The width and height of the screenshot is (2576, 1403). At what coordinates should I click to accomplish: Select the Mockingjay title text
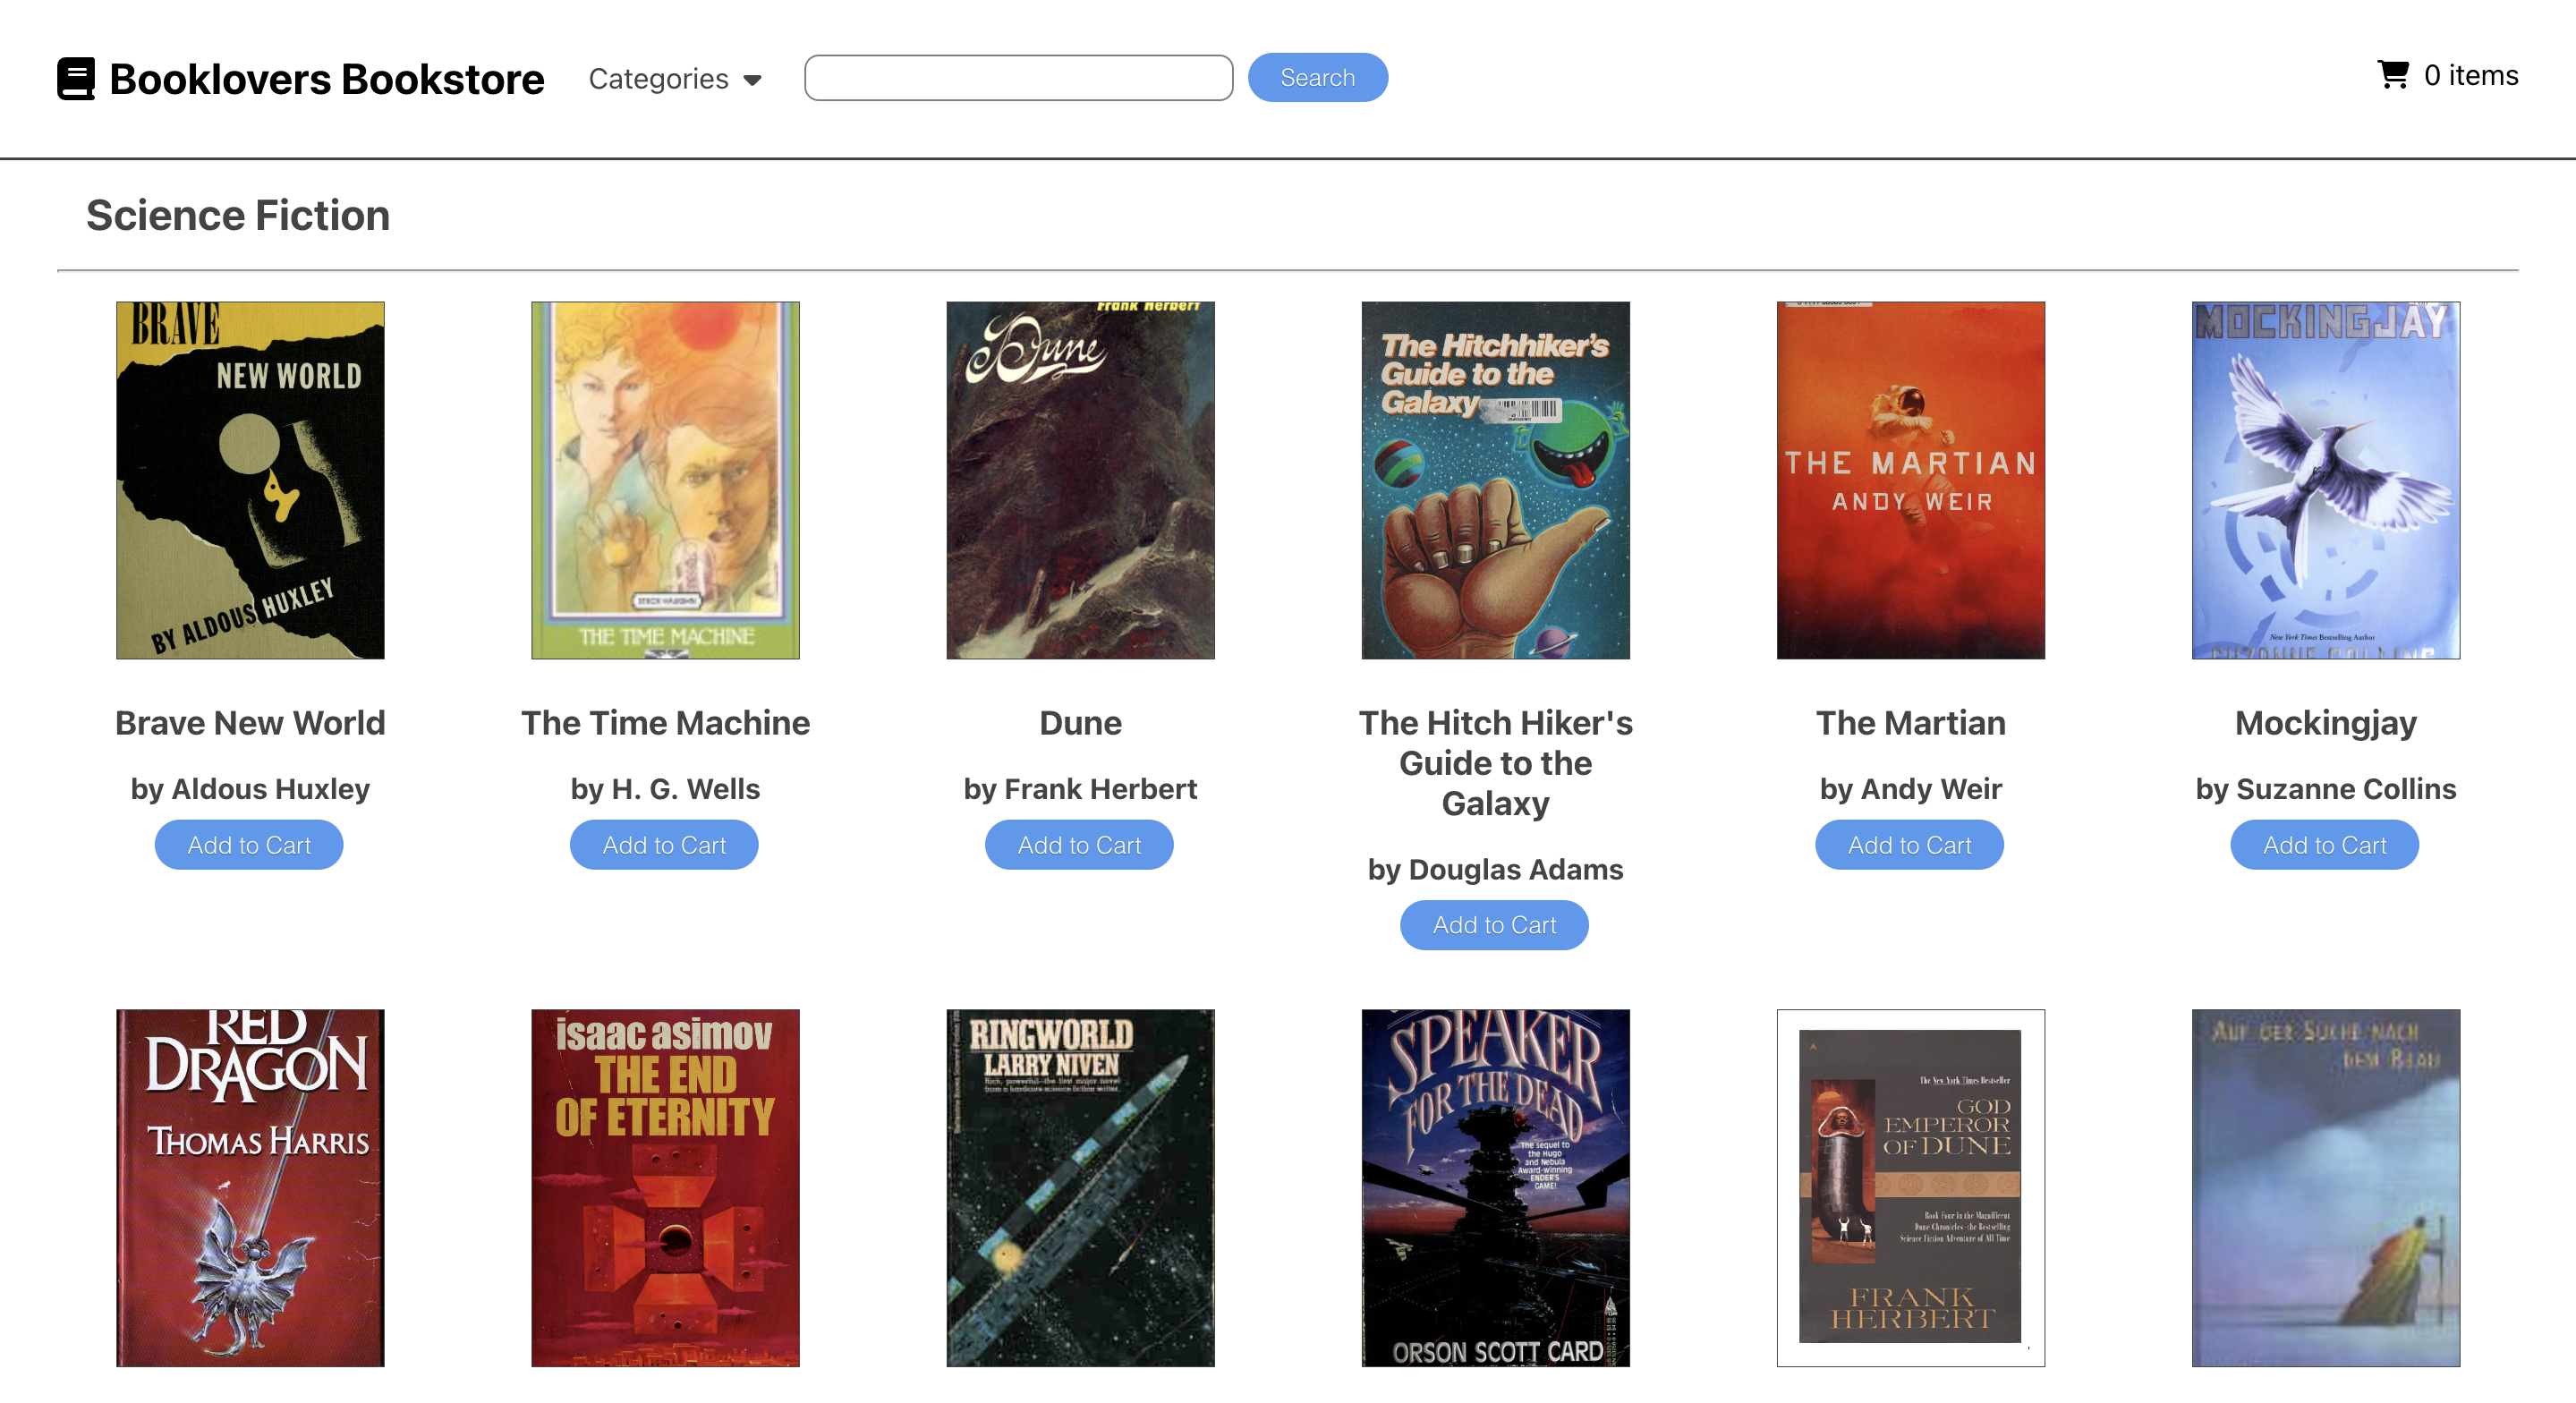click(x=2325, y=723)
